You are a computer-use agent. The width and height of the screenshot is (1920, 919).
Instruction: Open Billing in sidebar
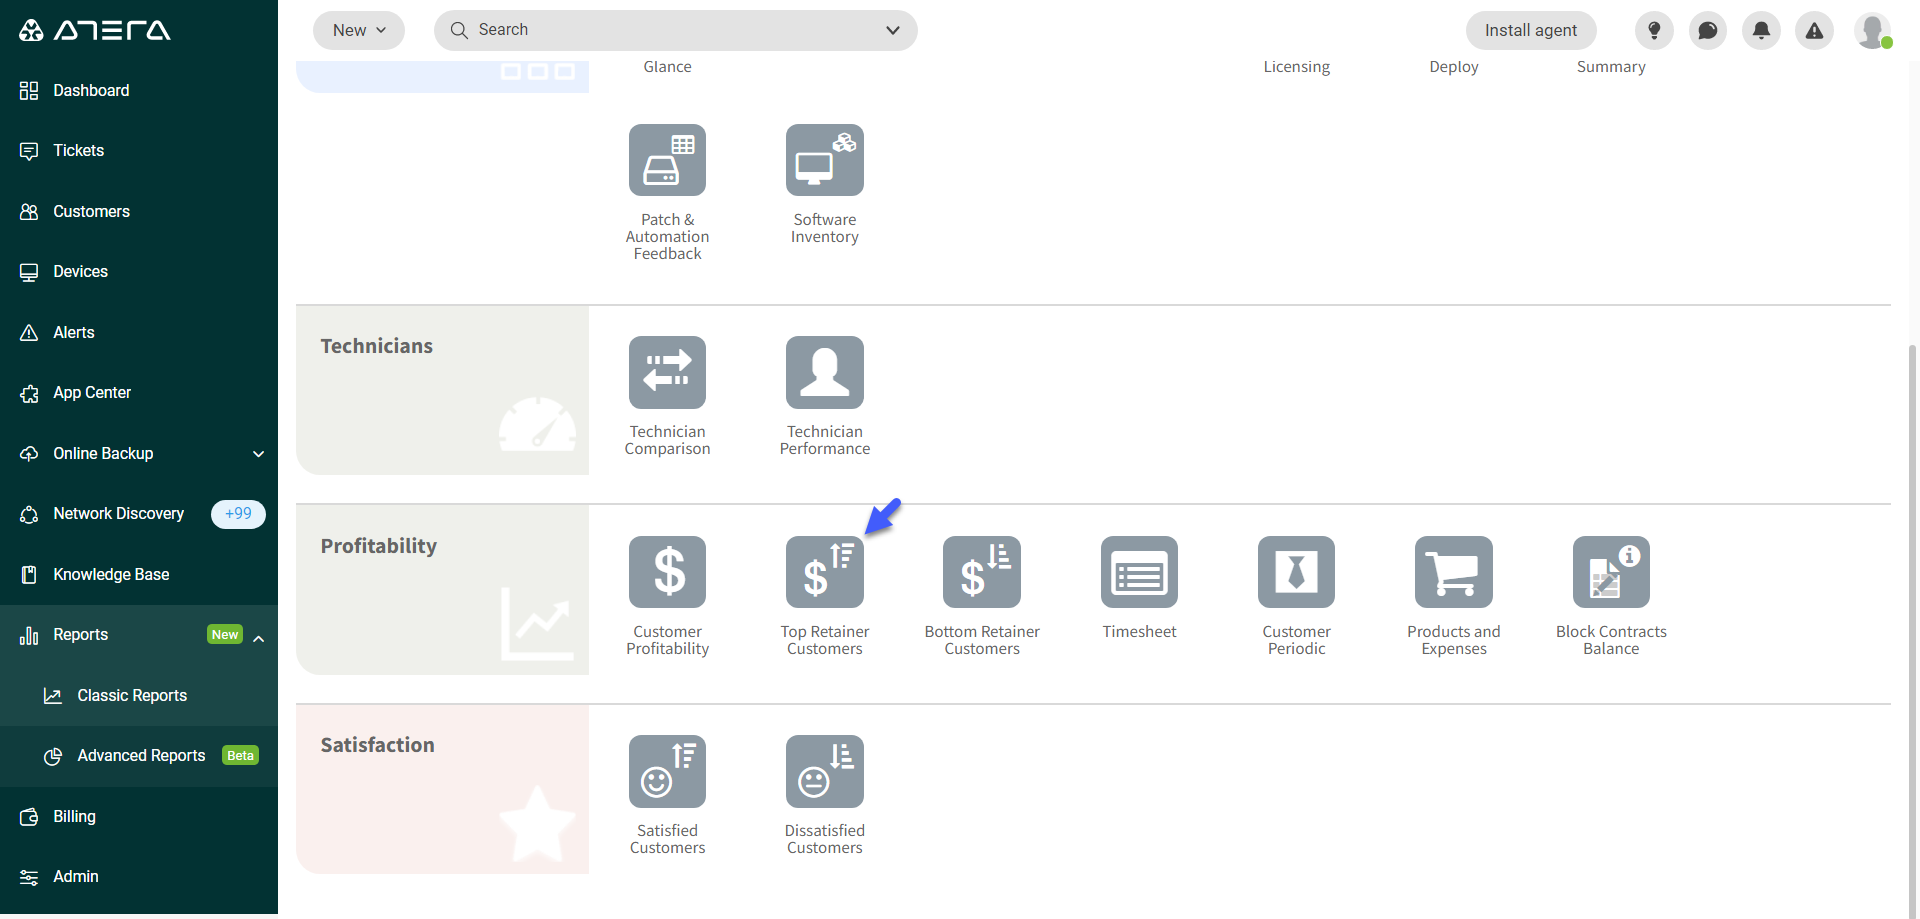pos(139,816)
